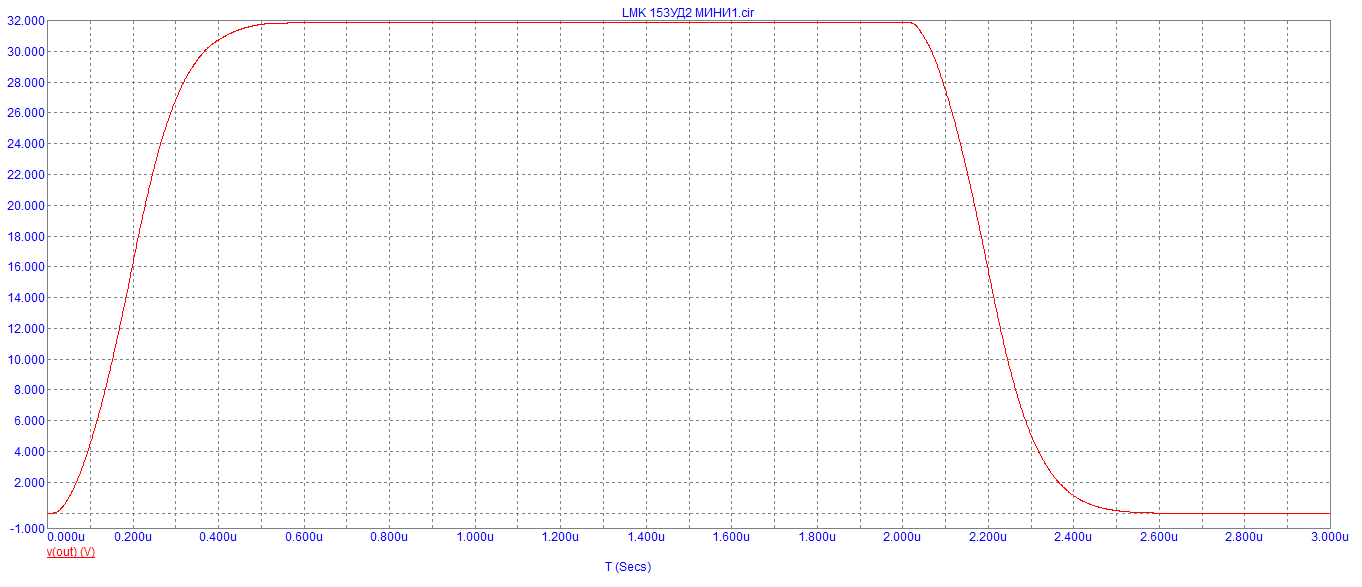Click the 28.000 Y-axis value
The width and height of the screenshot is (1362, 587).
click(25, 83)
